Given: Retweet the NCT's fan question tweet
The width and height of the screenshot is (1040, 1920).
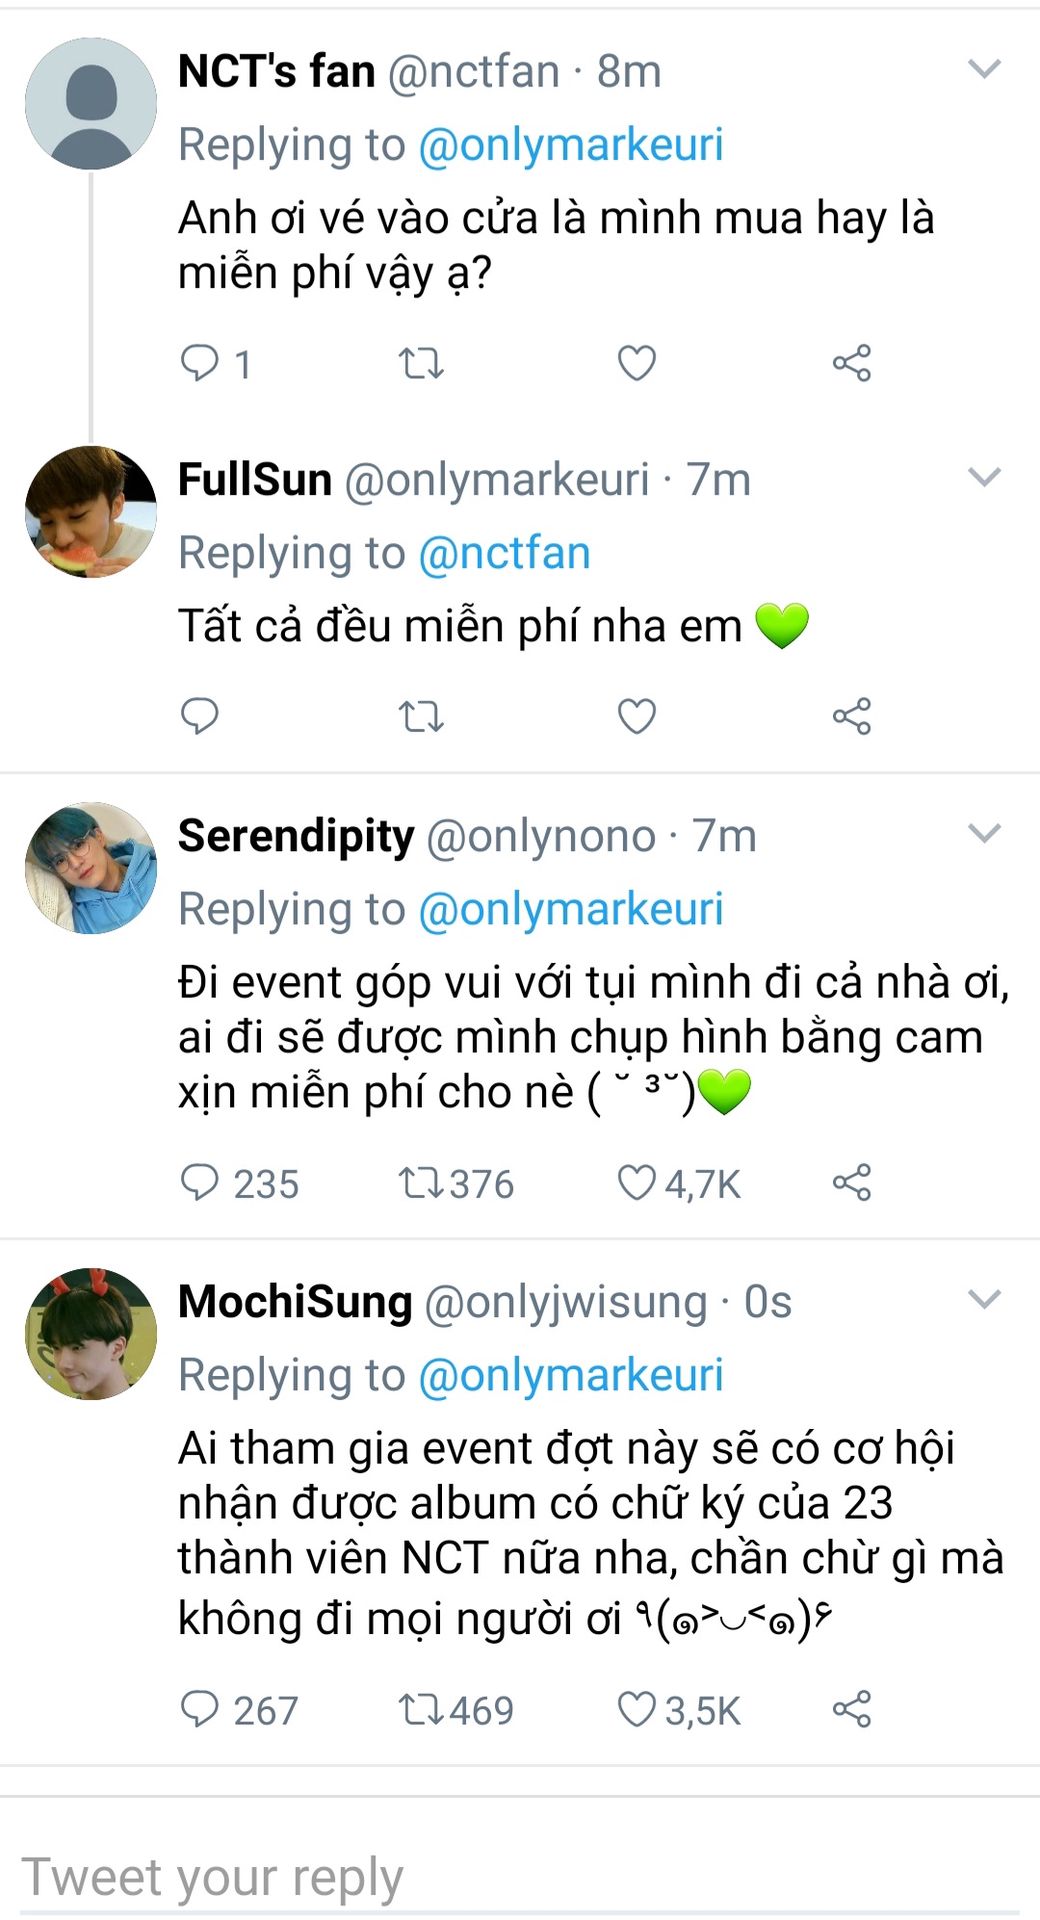Looking at the screenshot, I should 421,363.
